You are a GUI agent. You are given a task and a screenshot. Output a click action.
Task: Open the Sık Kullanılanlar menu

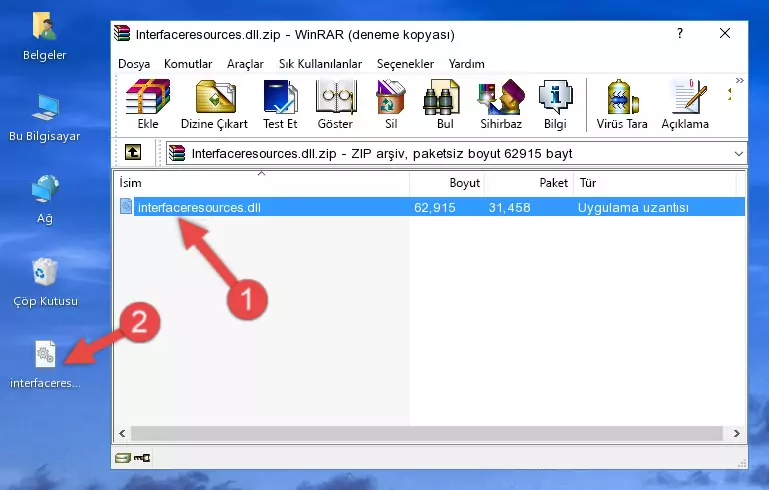point(320,64)
